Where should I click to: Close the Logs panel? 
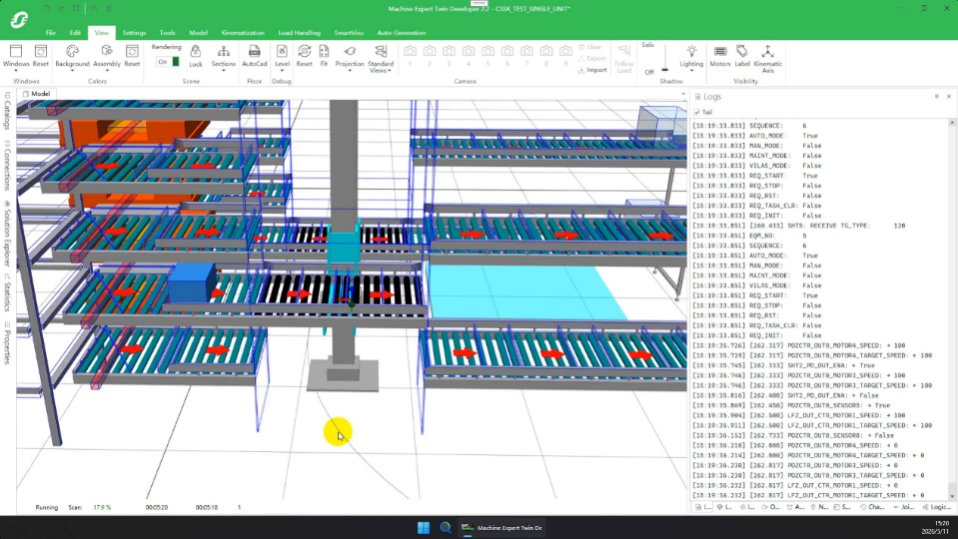949,97
